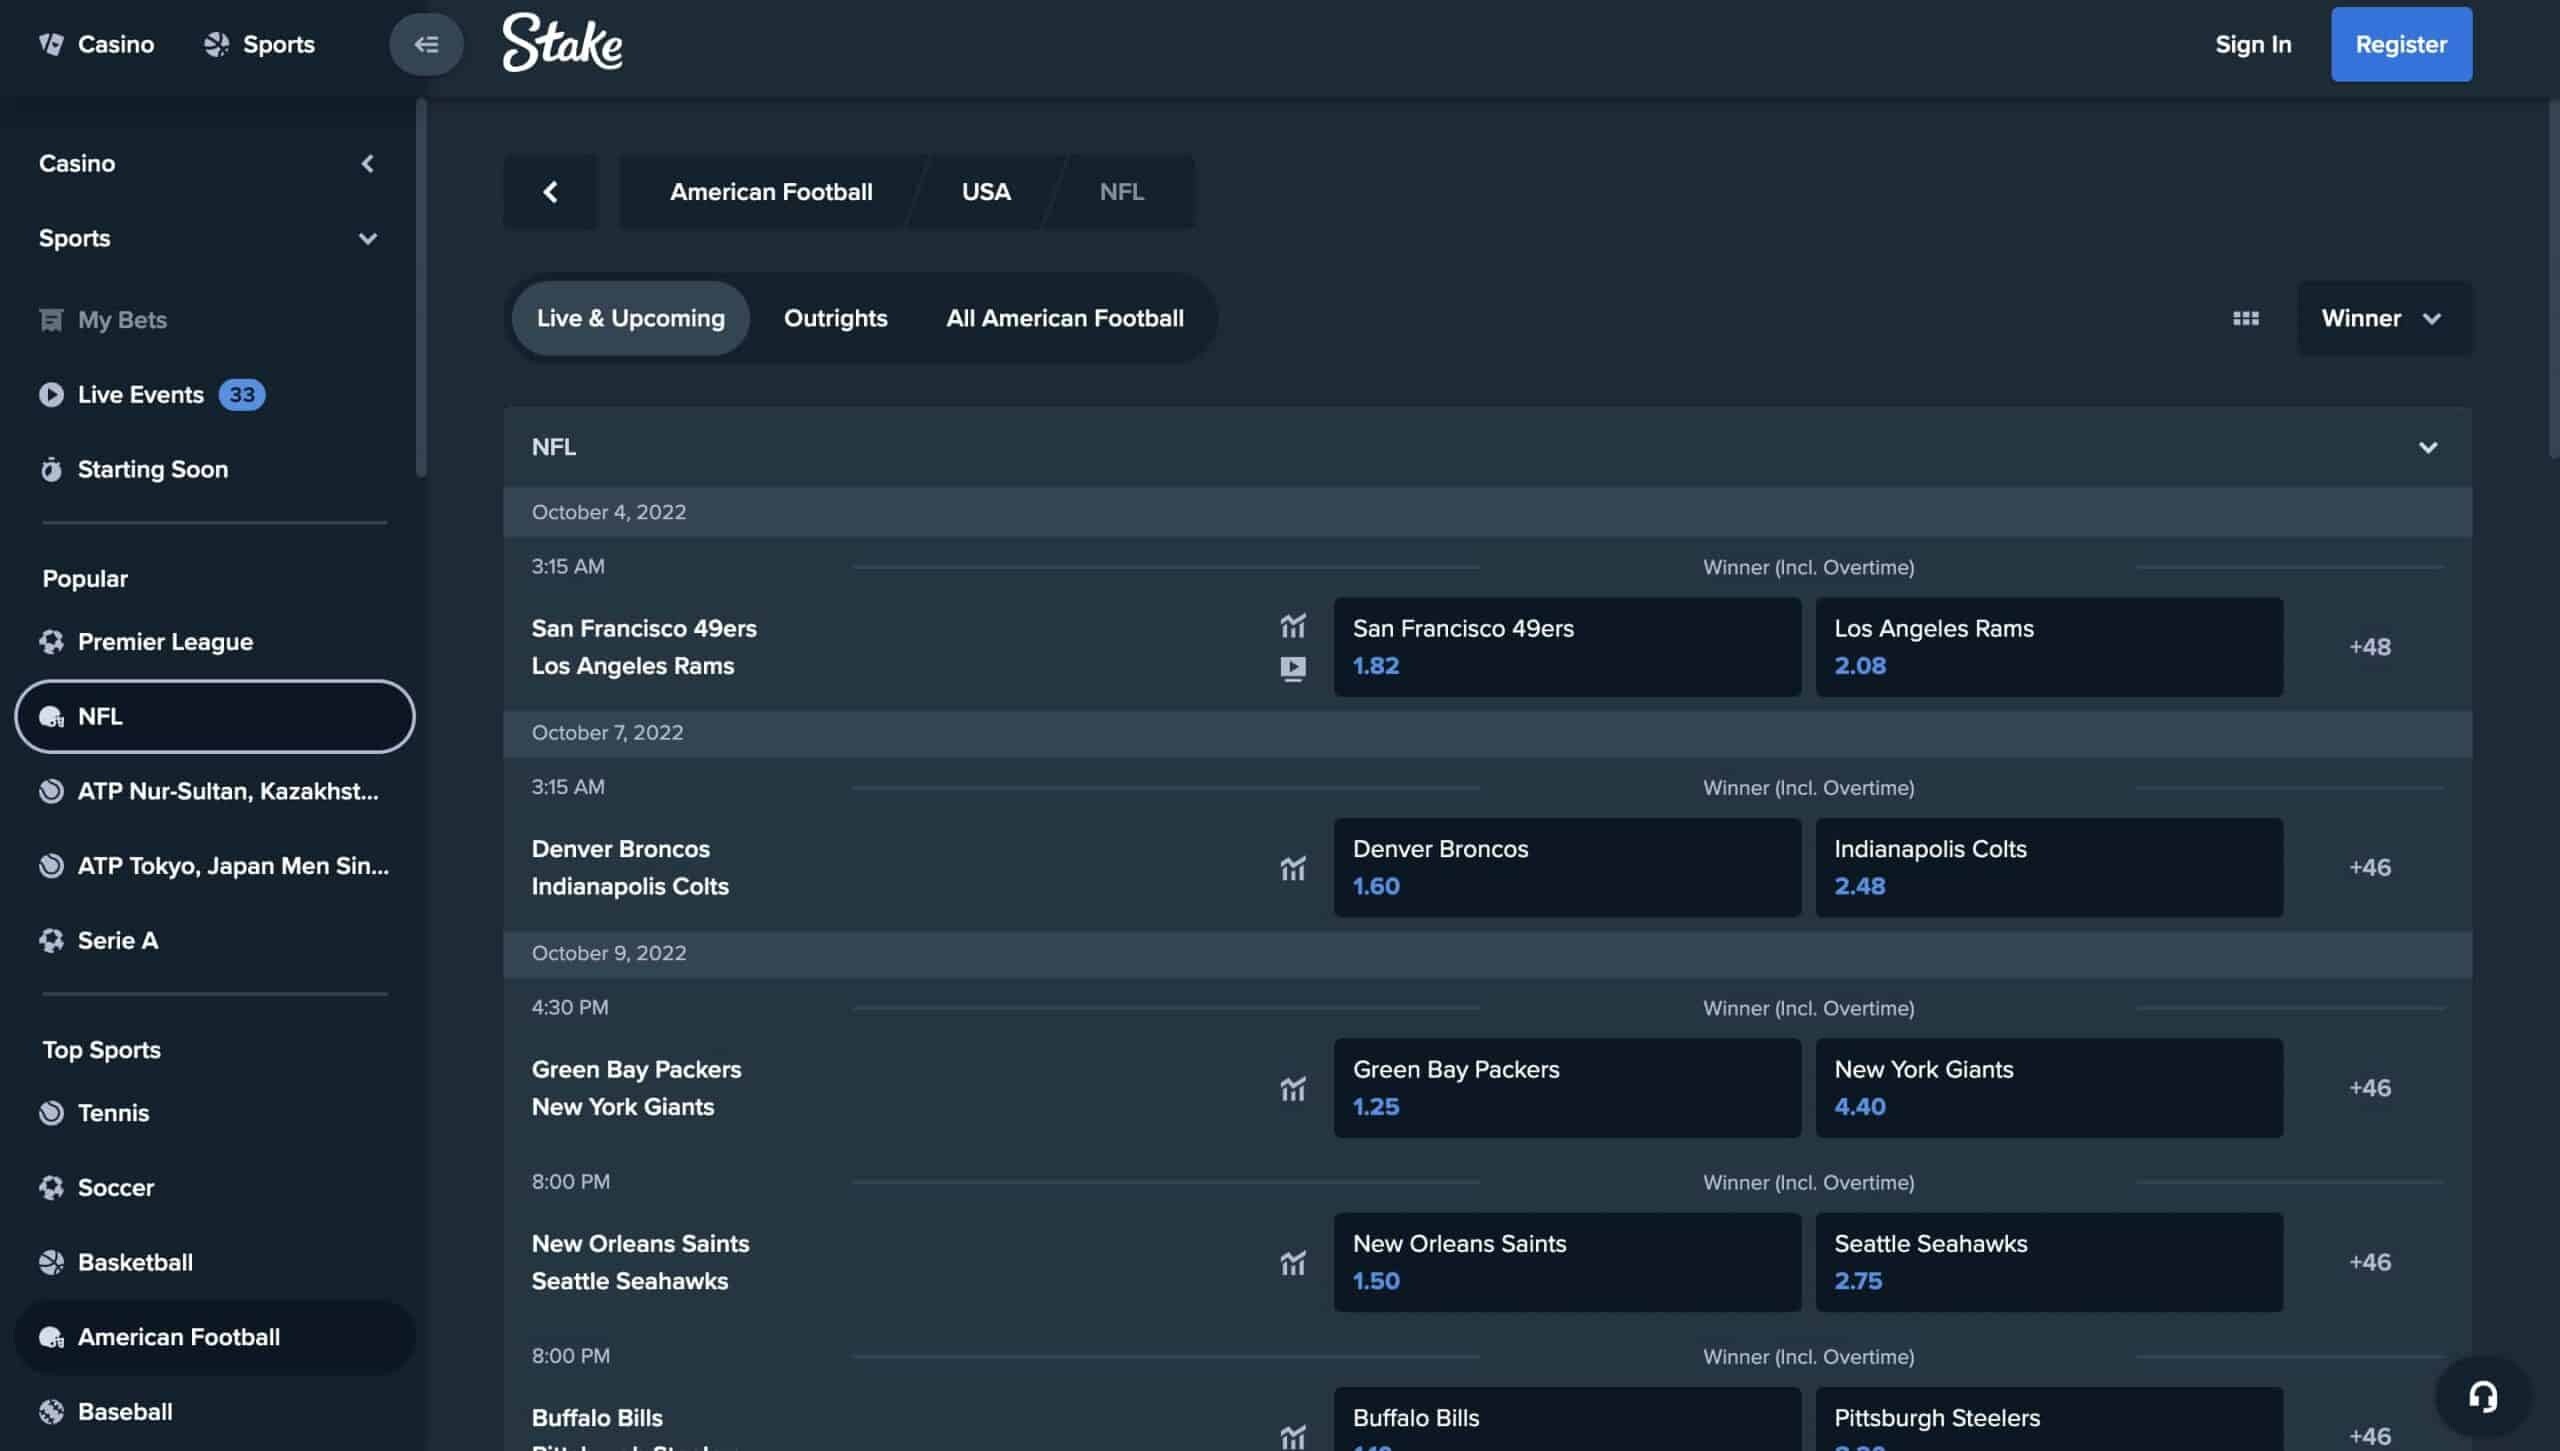The image size is (2560, 1451).
Task: Open stats chart for Saints vs Seahawks
Action: pyautogui.click(x=1293, y=1263)
